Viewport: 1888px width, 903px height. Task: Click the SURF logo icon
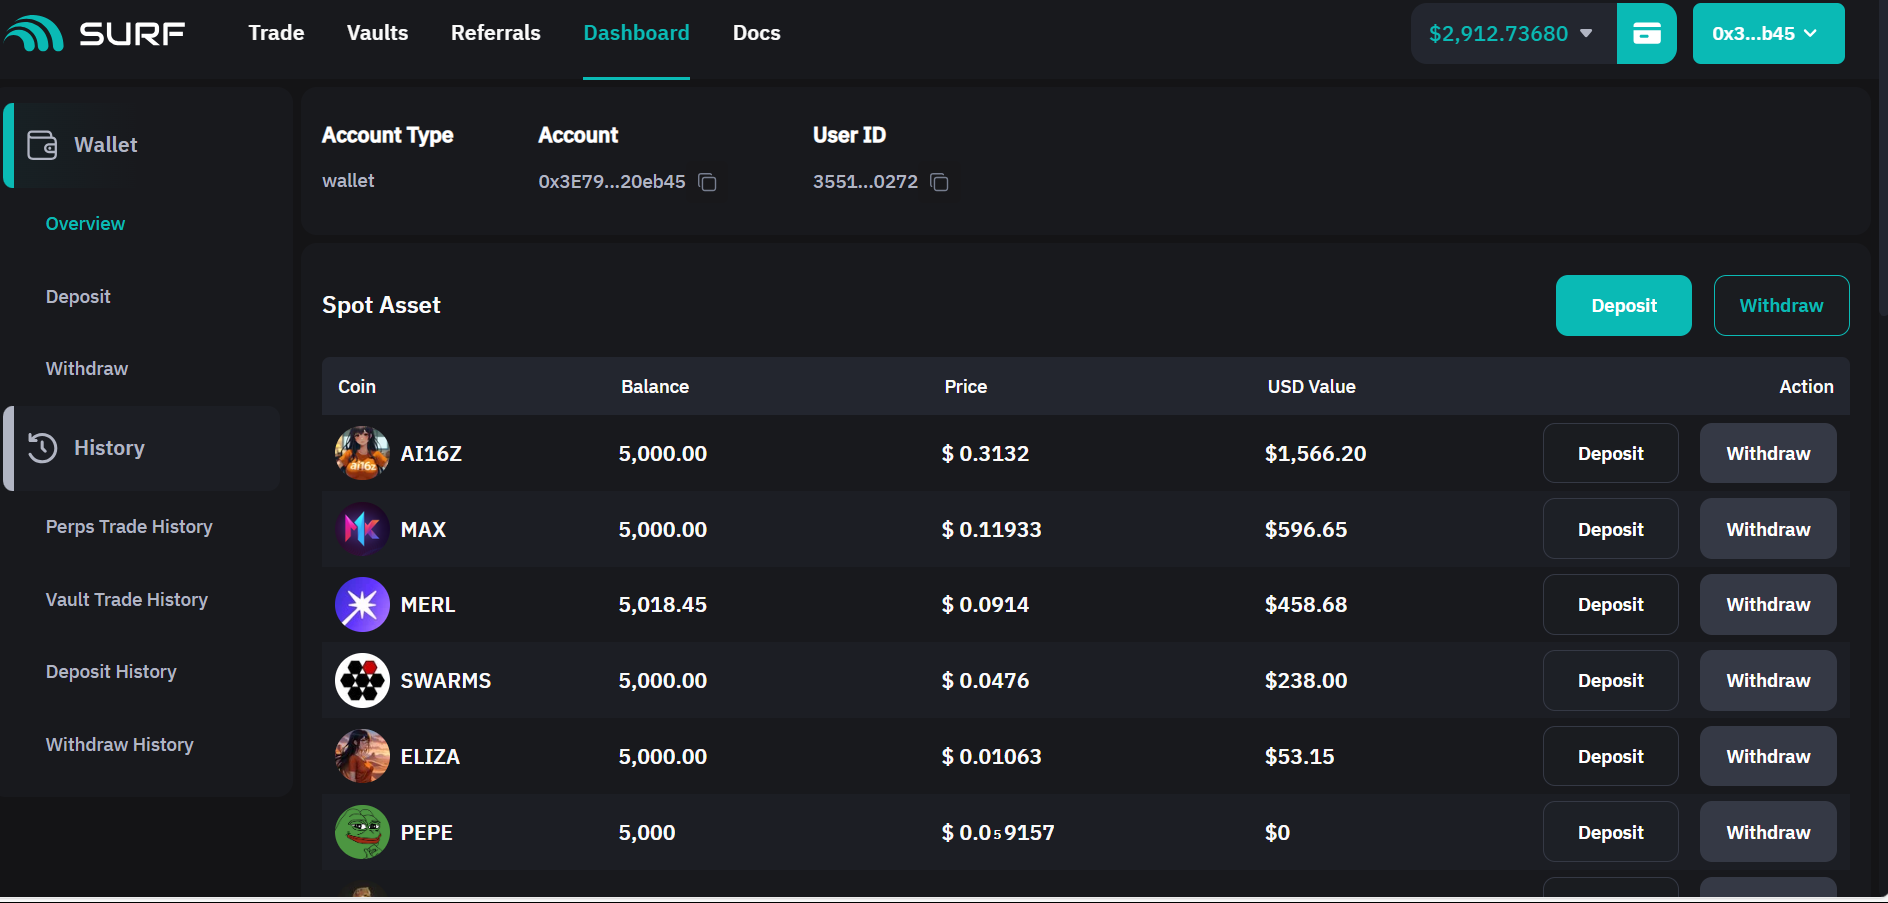[x=35, y=33]
